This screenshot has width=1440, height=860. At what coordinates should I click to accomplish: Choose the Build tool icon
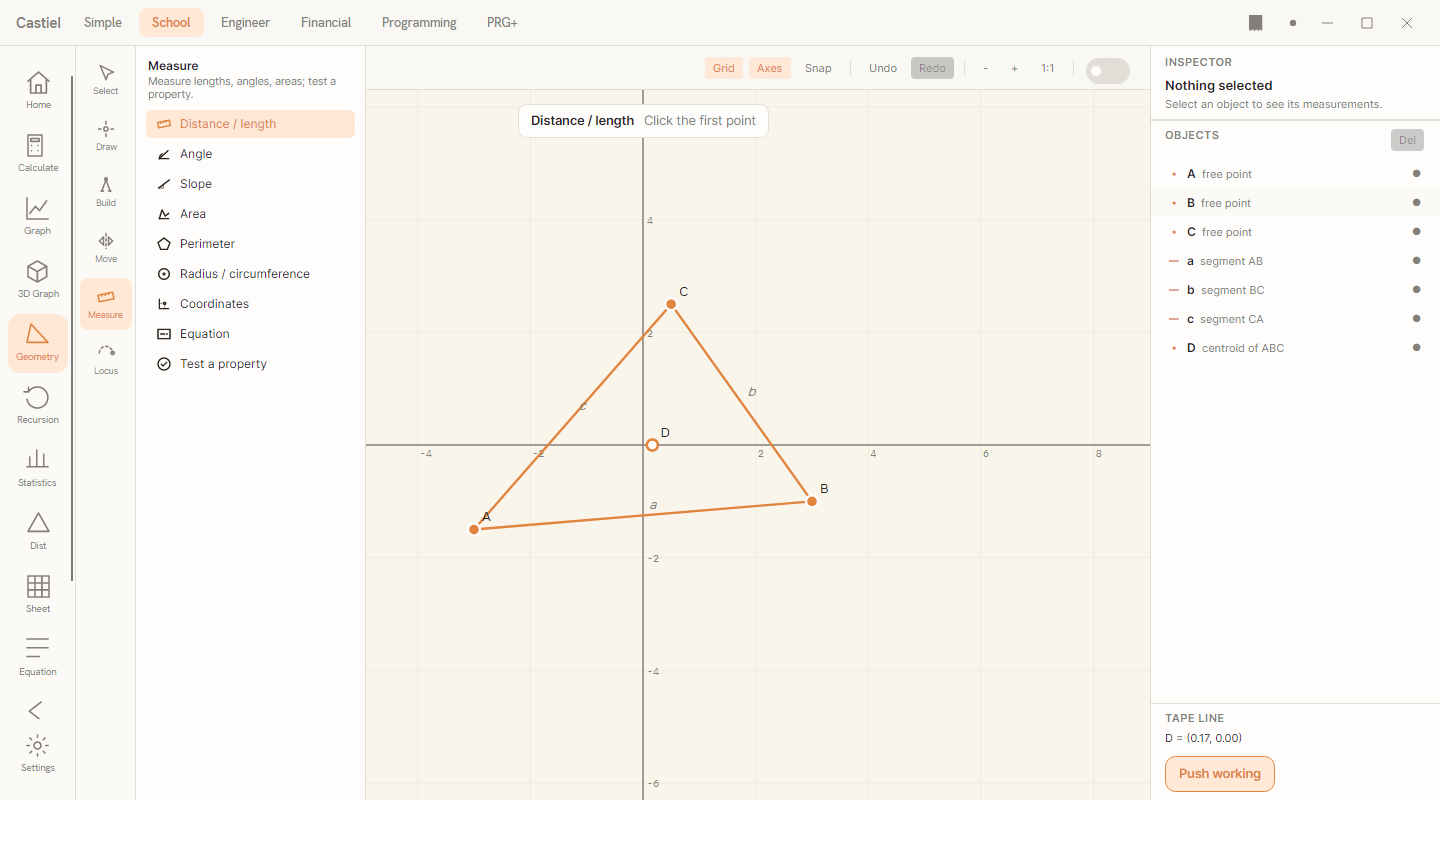[106, 191]
